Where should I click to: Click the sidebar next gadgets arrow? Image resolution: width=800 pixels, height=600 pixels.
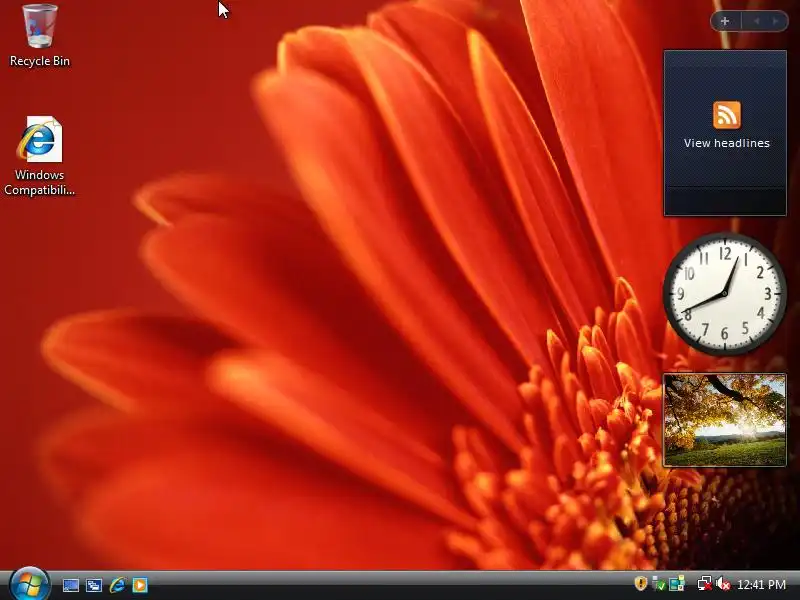coord(776,21)
